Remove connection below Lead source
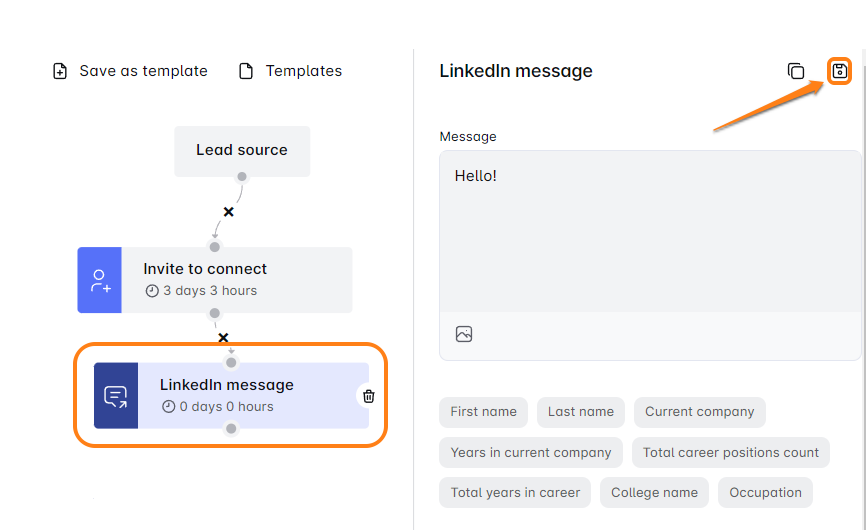 point(229,212)
